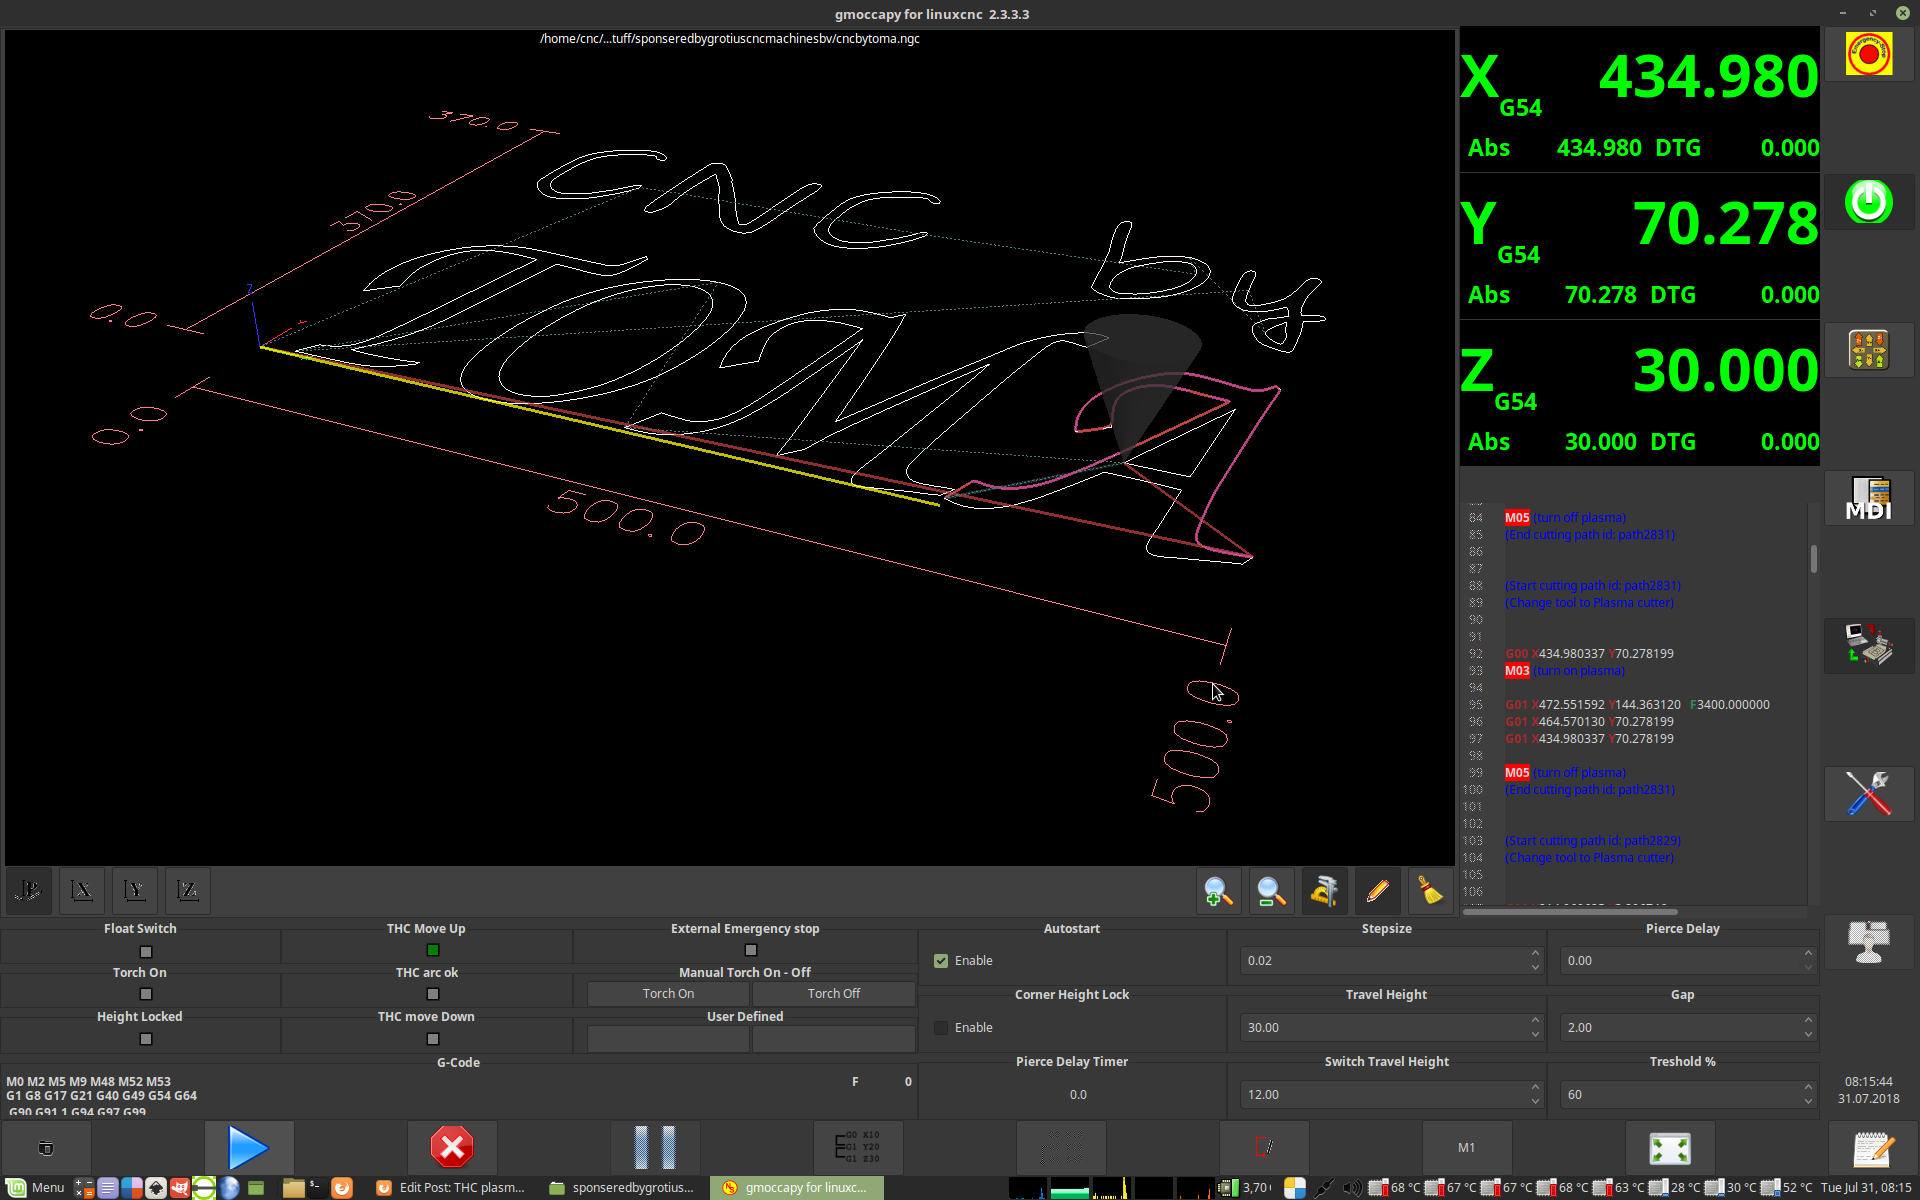
Task: Toggle the green machine power button
Action: point(1868,202)
